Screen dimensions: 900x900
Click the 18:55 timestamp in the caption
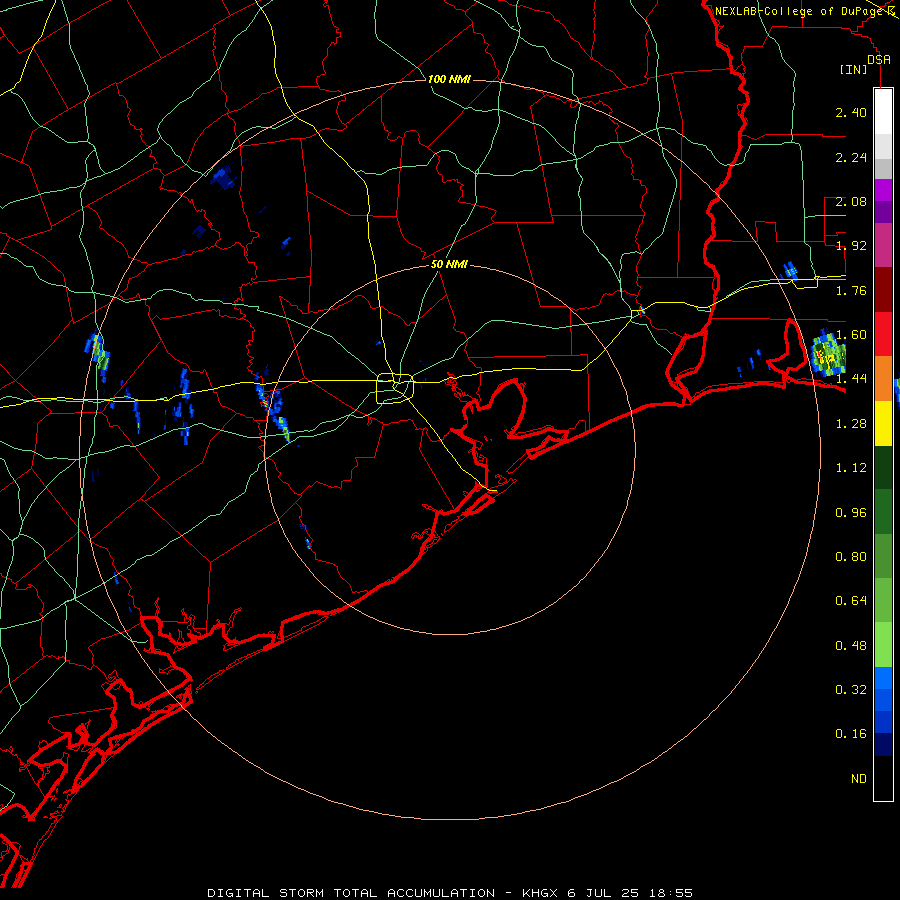671,893
